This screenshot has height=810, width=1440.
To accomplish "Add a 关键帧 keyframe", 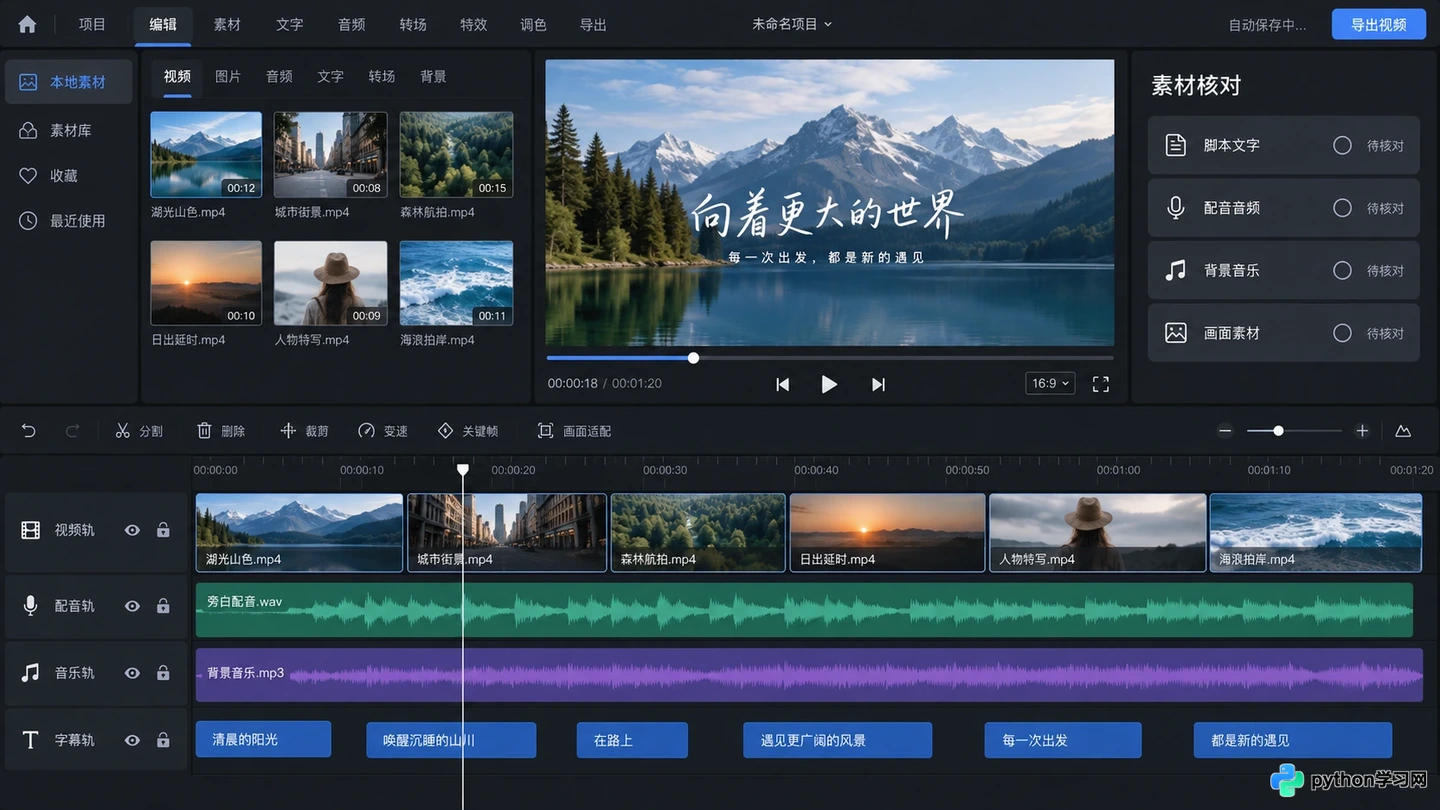I will [468, 431].
